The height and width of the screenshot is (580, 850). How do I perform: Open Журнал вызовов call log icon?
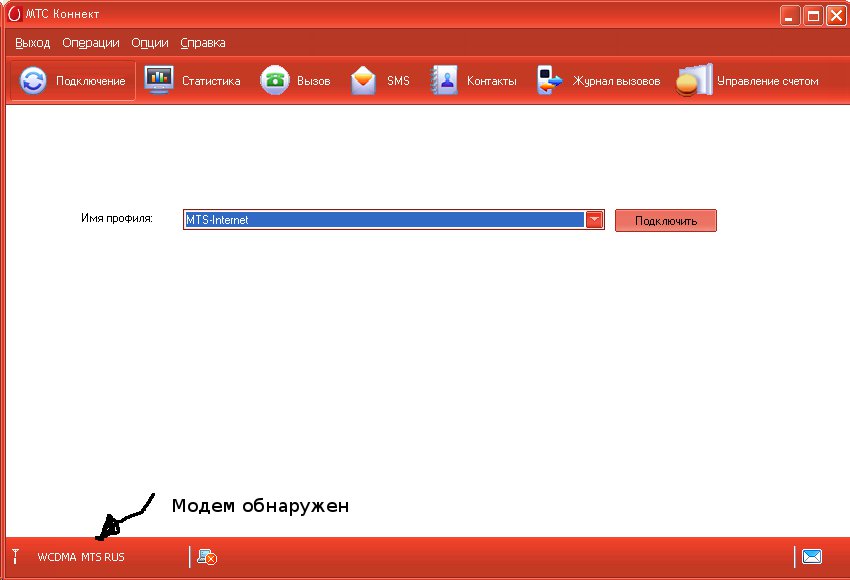(x=550, y=81)
